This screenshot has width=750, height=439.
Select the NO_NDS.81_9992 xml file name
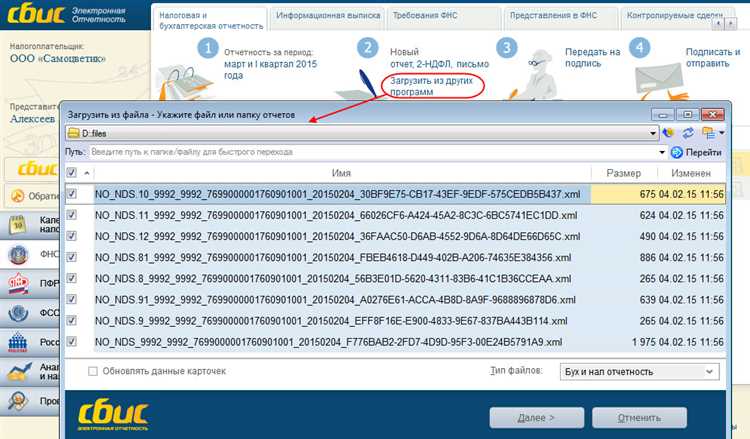tap(333, 257)
